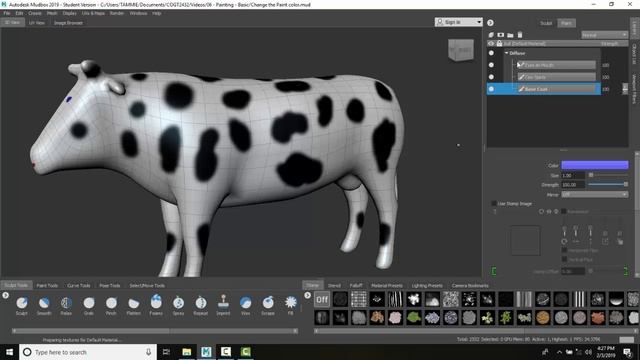
Task: Click the ViewCube navigation cube
Action: 461,50
